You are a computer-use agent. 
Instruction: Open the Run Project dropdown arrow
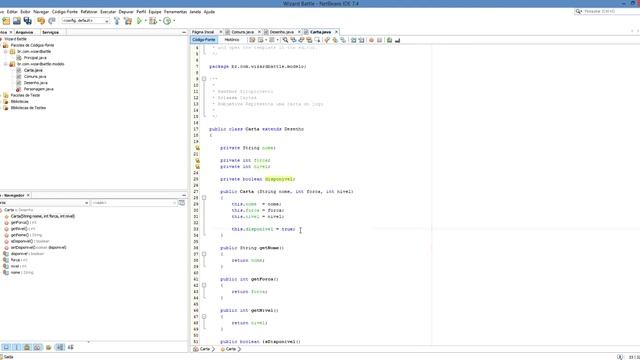point(146,21)
